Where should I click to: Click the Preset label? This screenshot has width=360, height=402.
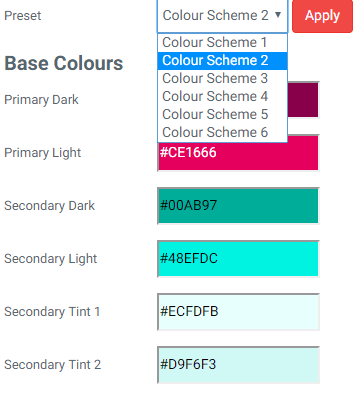click(23, 16)
